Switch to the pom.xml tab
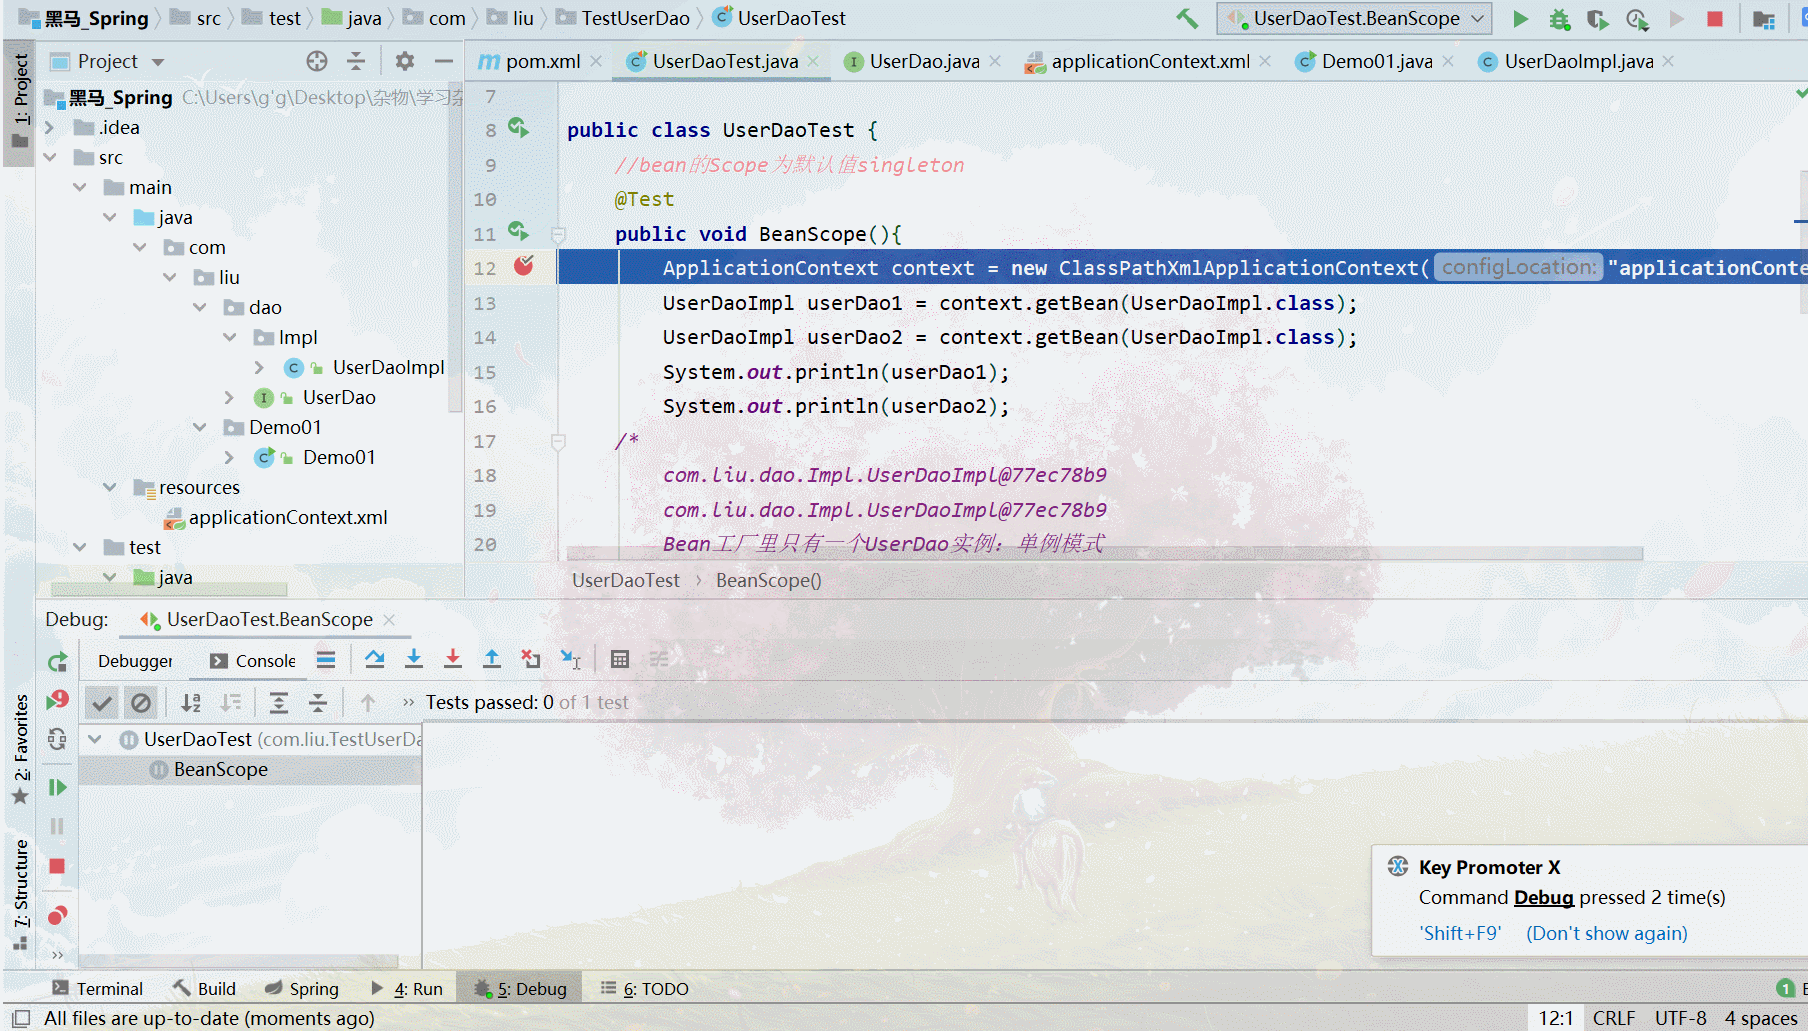 pyautogui.click(x=542, y=61)
